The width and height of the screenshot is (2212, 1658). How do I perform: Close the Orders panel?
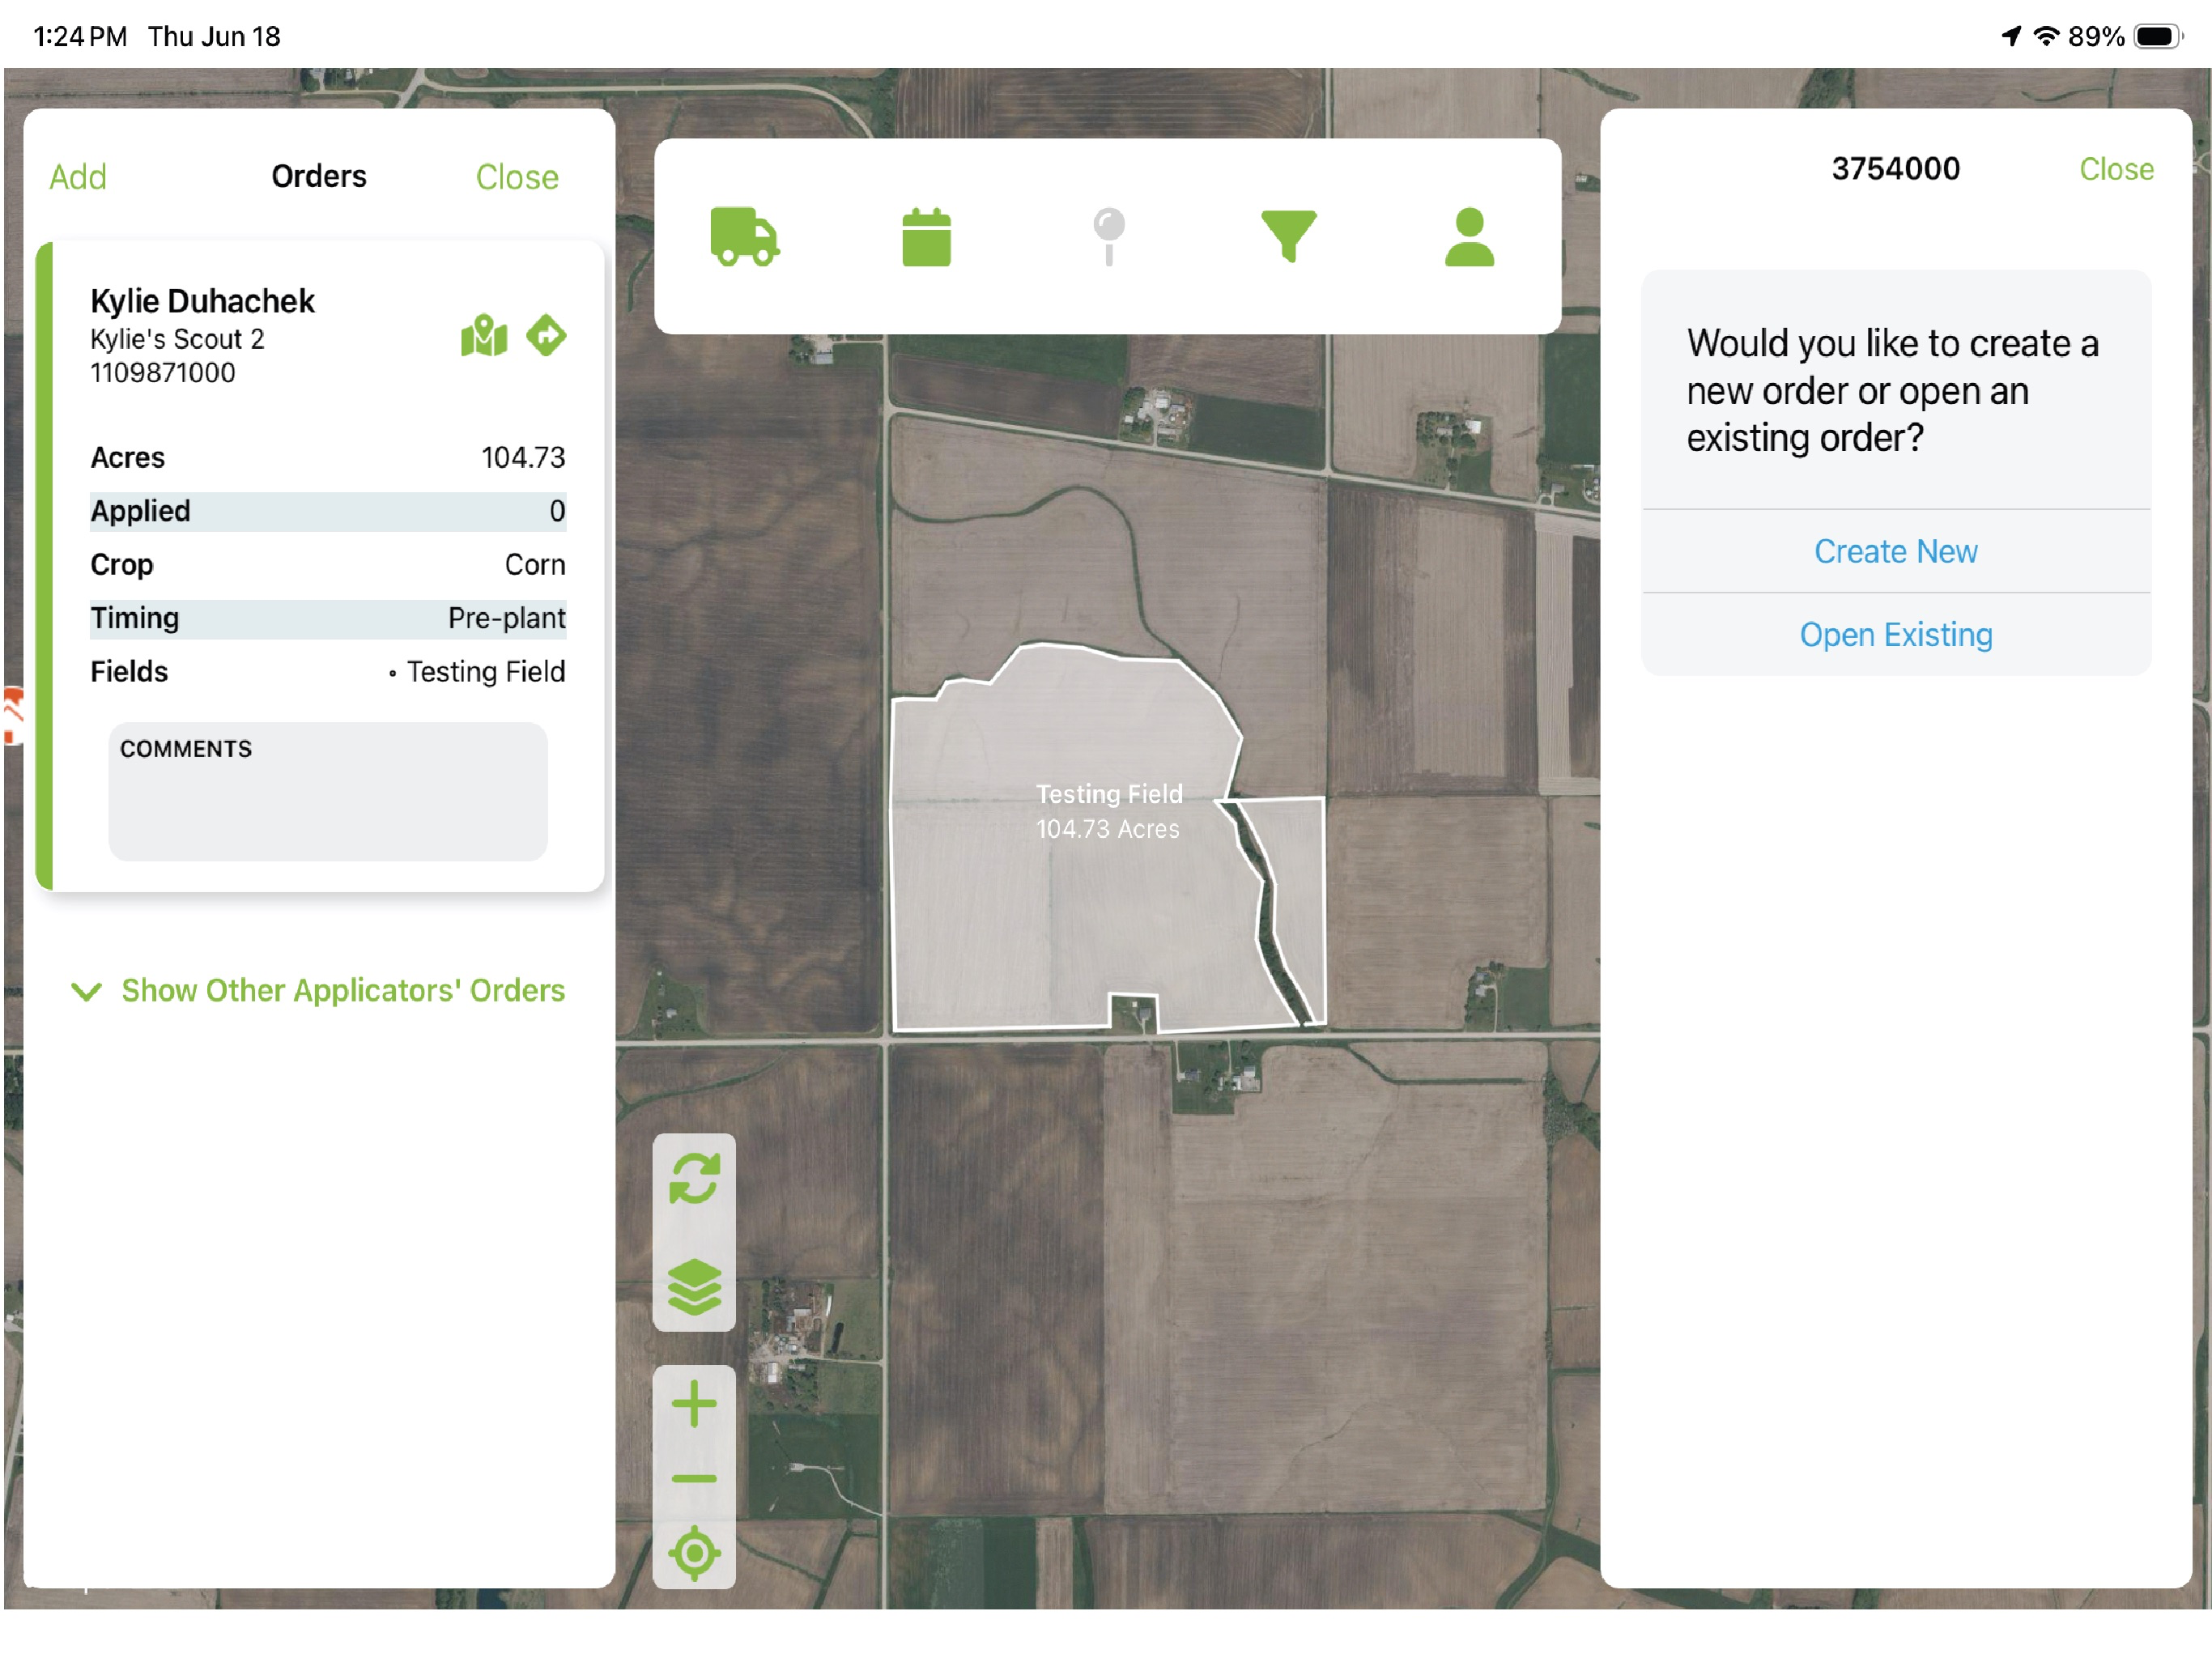coord(517,177)
